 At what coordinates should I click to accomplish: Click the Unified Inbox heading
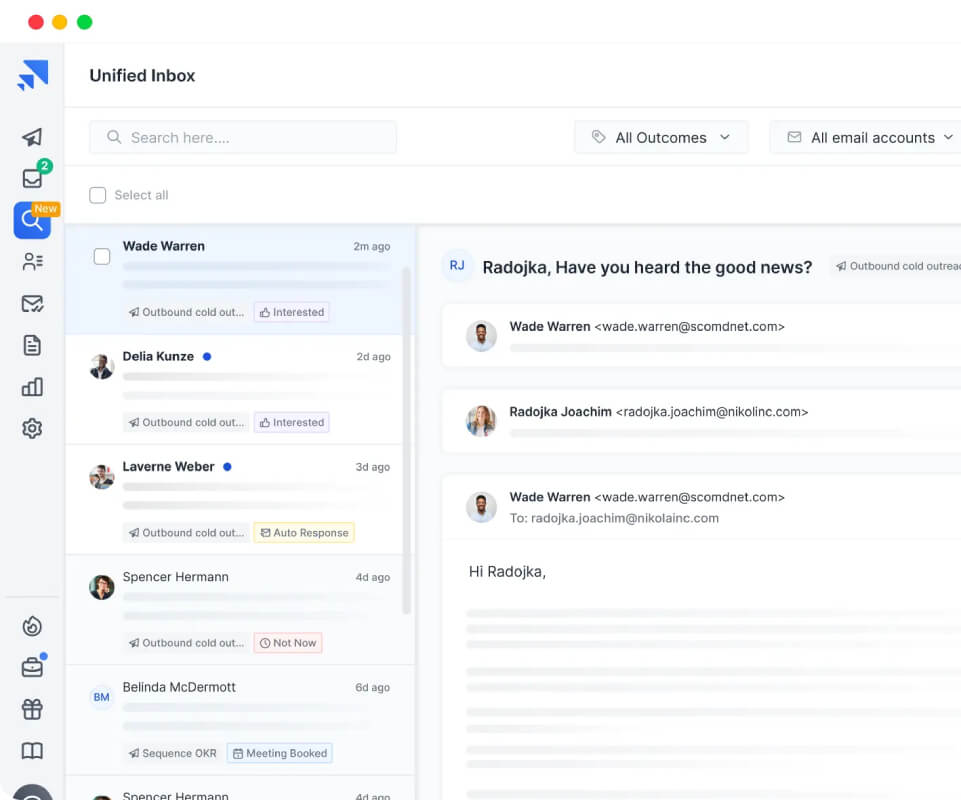click(142, 75)
